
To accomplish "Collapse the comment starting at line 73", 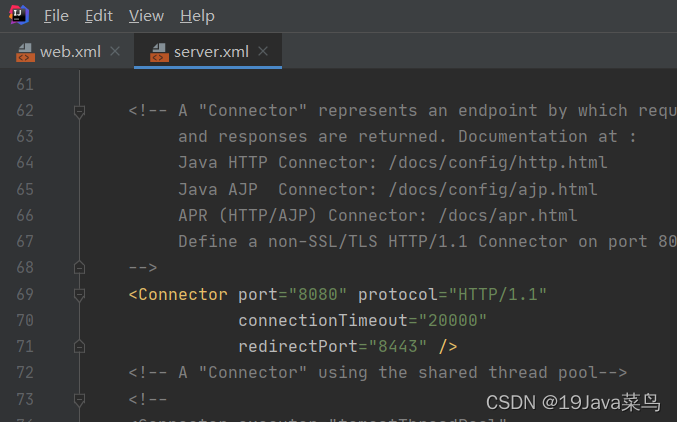I will 79,400.
